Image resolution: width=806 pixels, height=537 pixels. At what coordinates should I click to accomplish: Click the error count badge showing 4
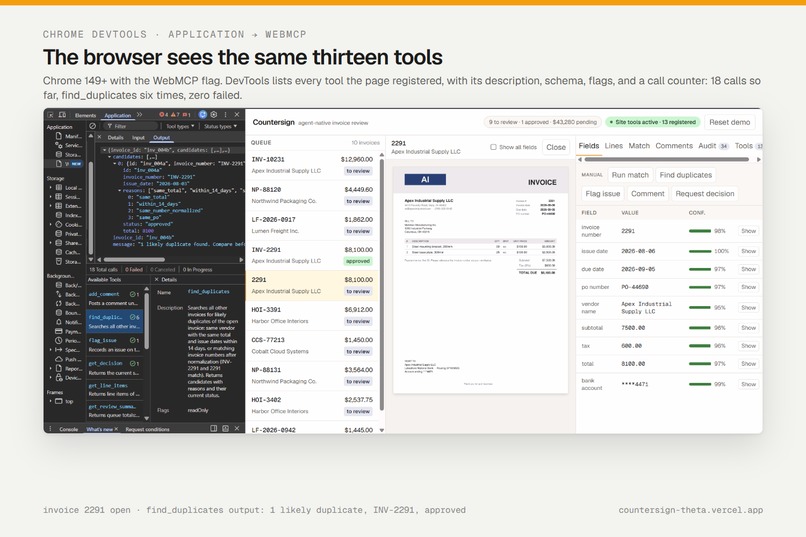tap(164, 115)
